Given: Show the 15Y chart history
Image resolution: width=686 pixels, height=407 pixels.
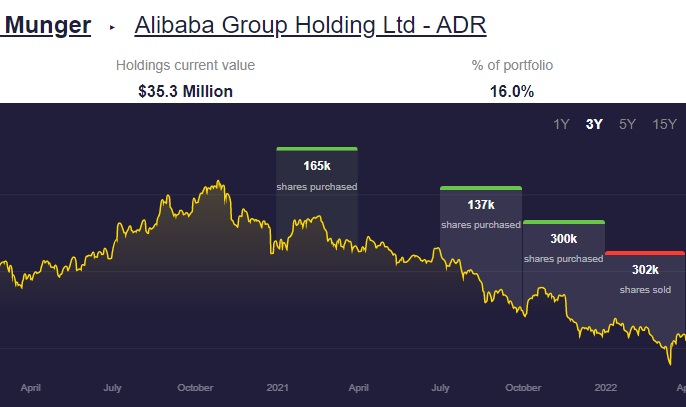Looking at the screenshot, I should [x=664, y=125].
